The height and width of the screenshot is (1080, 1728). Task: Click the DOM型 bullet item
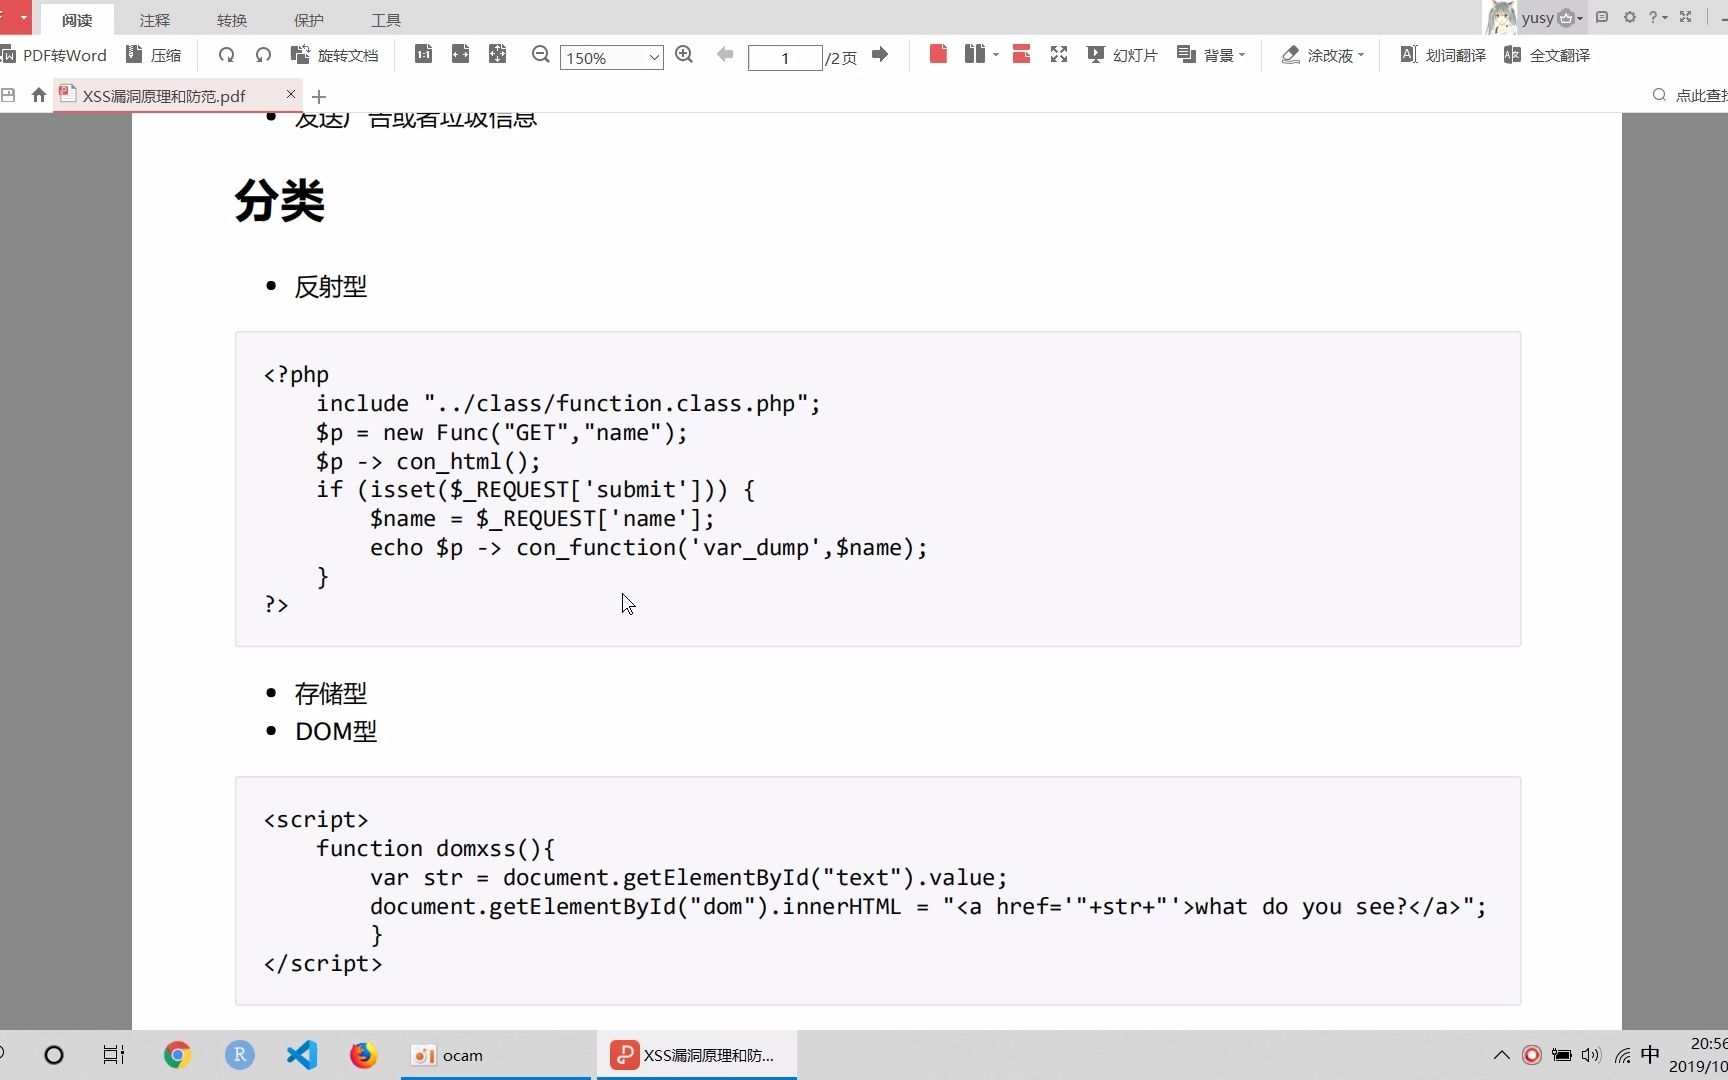tap(336, 731)
